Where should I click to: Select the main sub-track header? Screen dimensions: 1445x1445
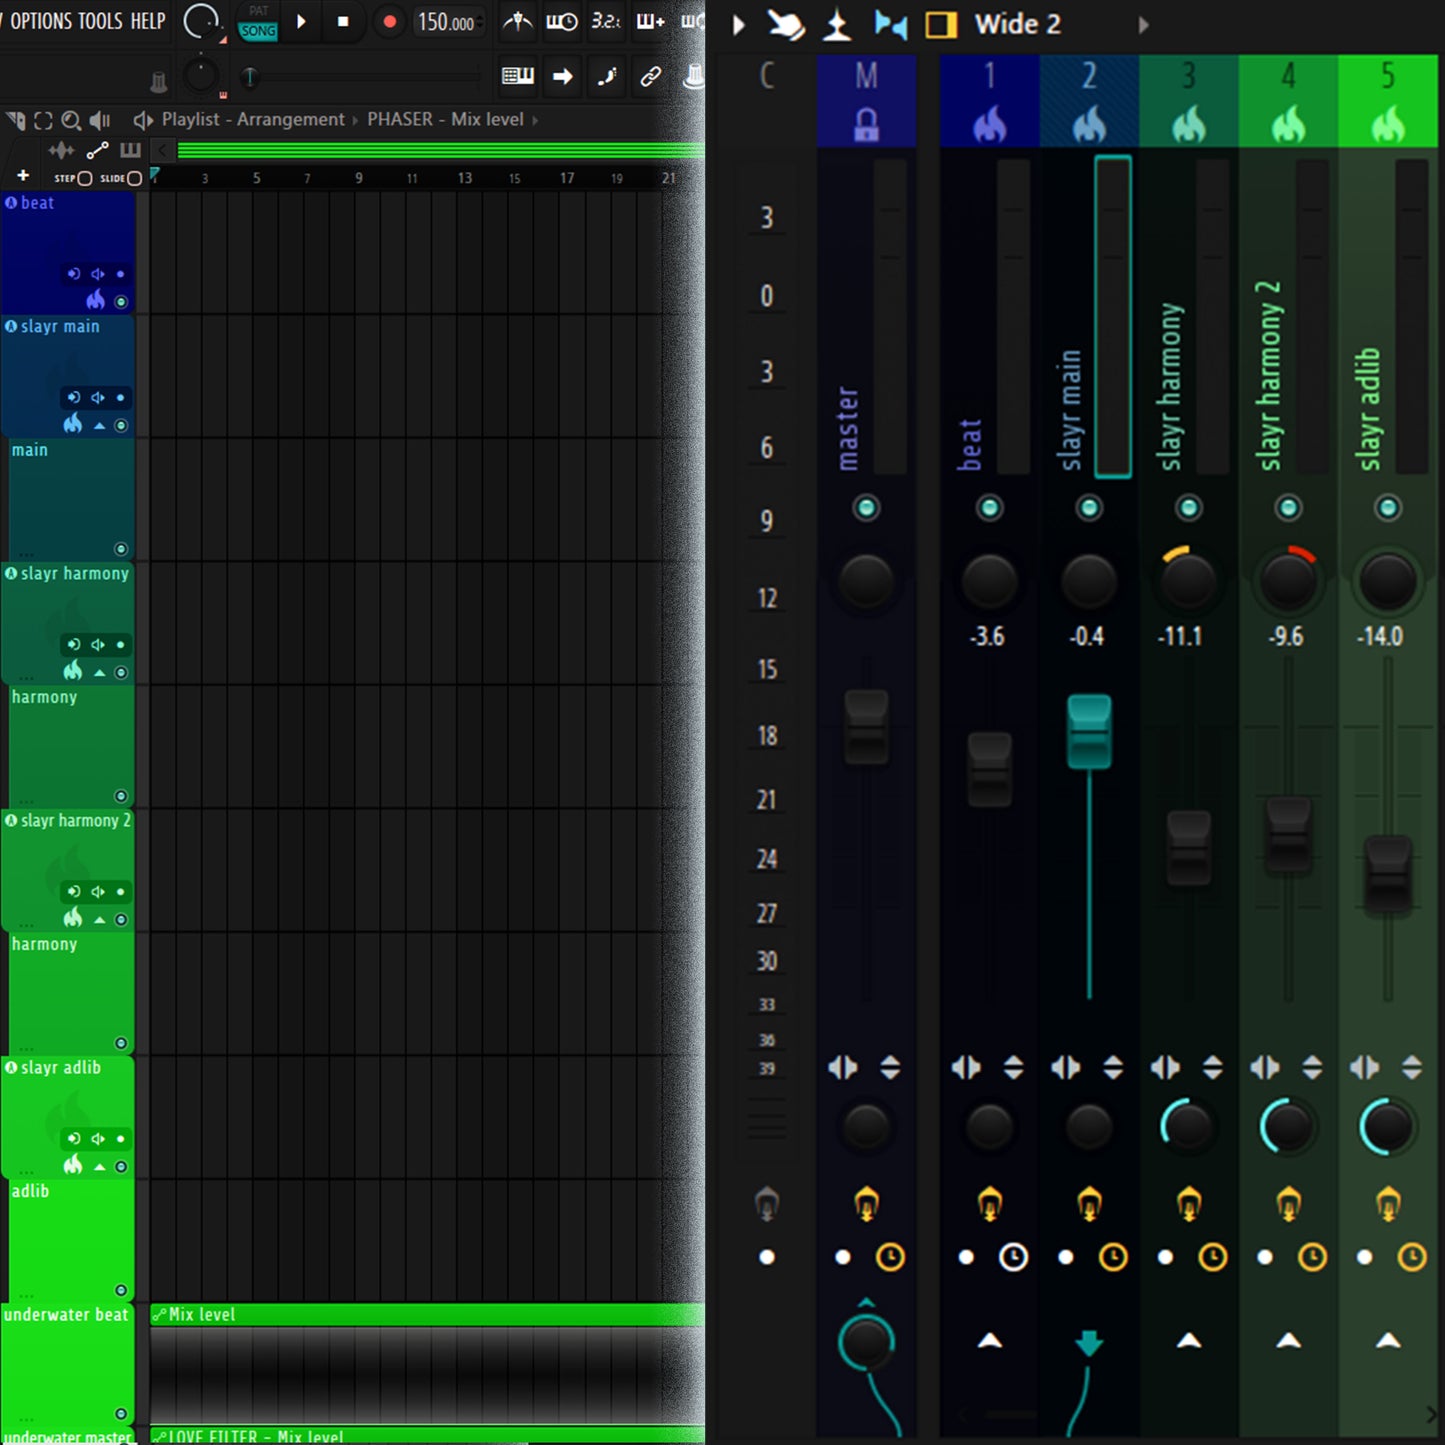coord(71,499)
